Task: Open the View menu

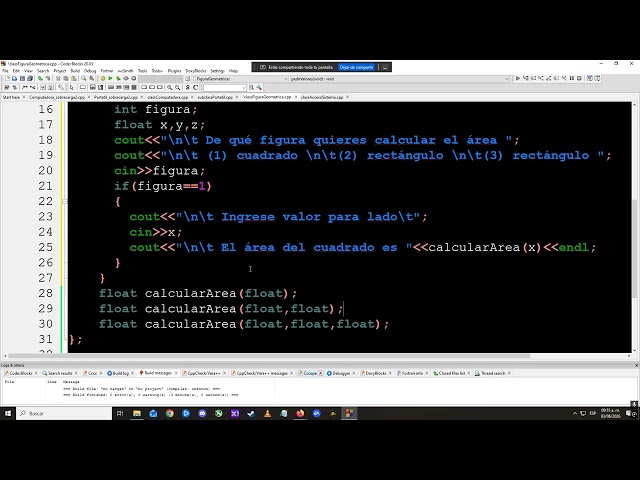Action: pyautogui.click(x=29, y=71)
